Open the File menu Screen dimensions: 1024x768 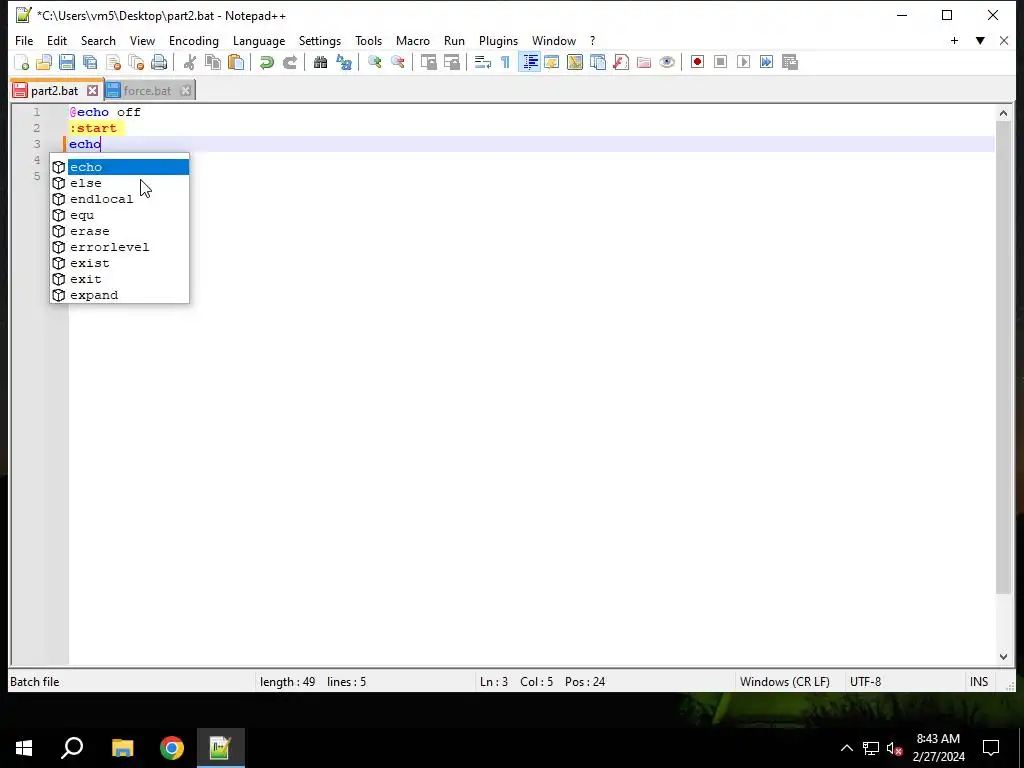[24, 40]
